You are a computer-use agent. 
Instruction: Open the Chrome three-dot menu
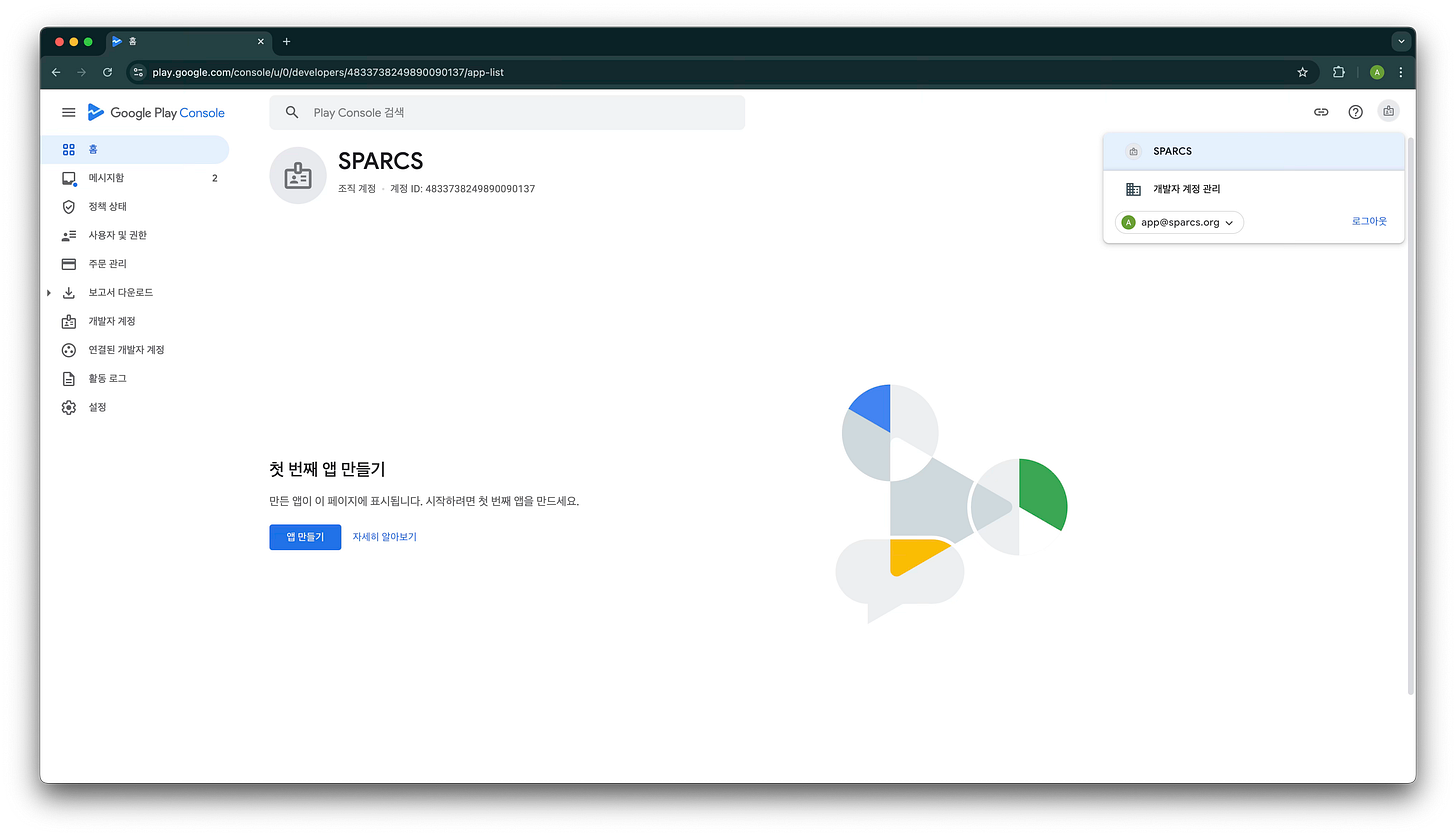pyautogui.click(x=1401, y=72)
